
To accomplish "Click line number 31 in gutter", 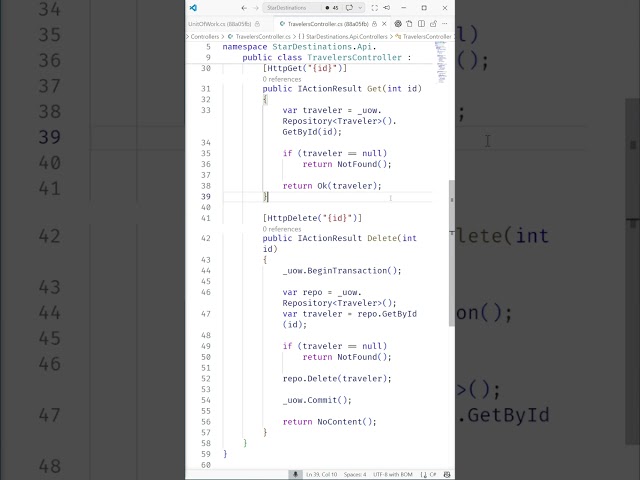I will [206, 89].
